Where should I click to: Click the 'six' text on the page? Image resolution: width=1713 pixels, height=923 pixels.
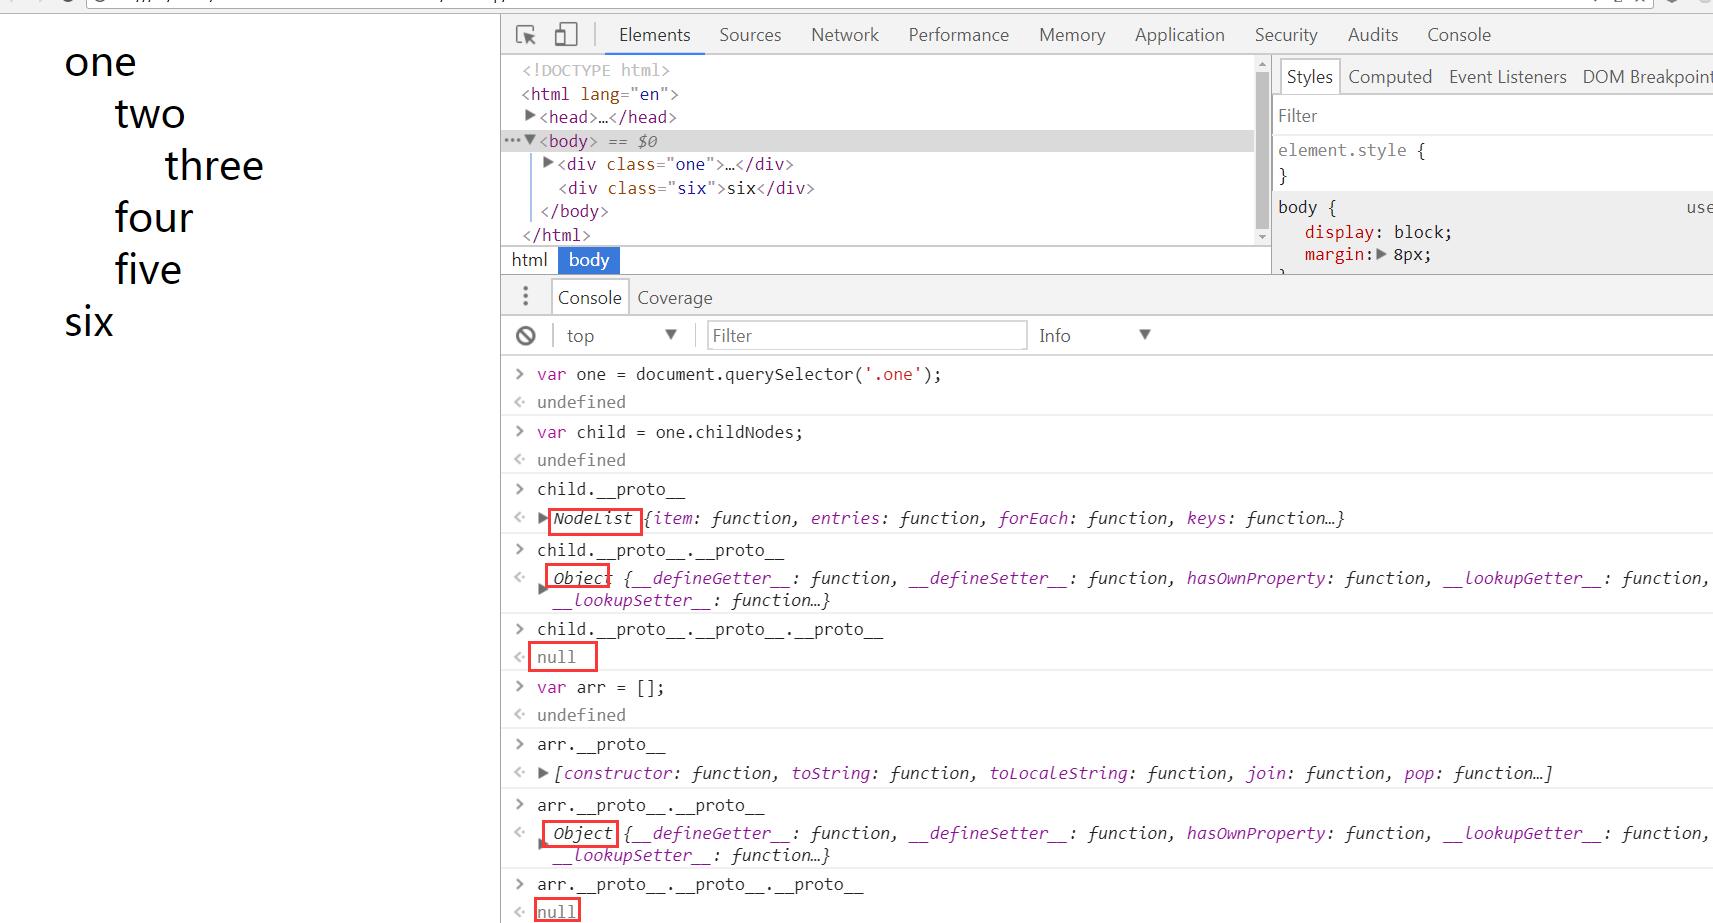click(89, 322)
